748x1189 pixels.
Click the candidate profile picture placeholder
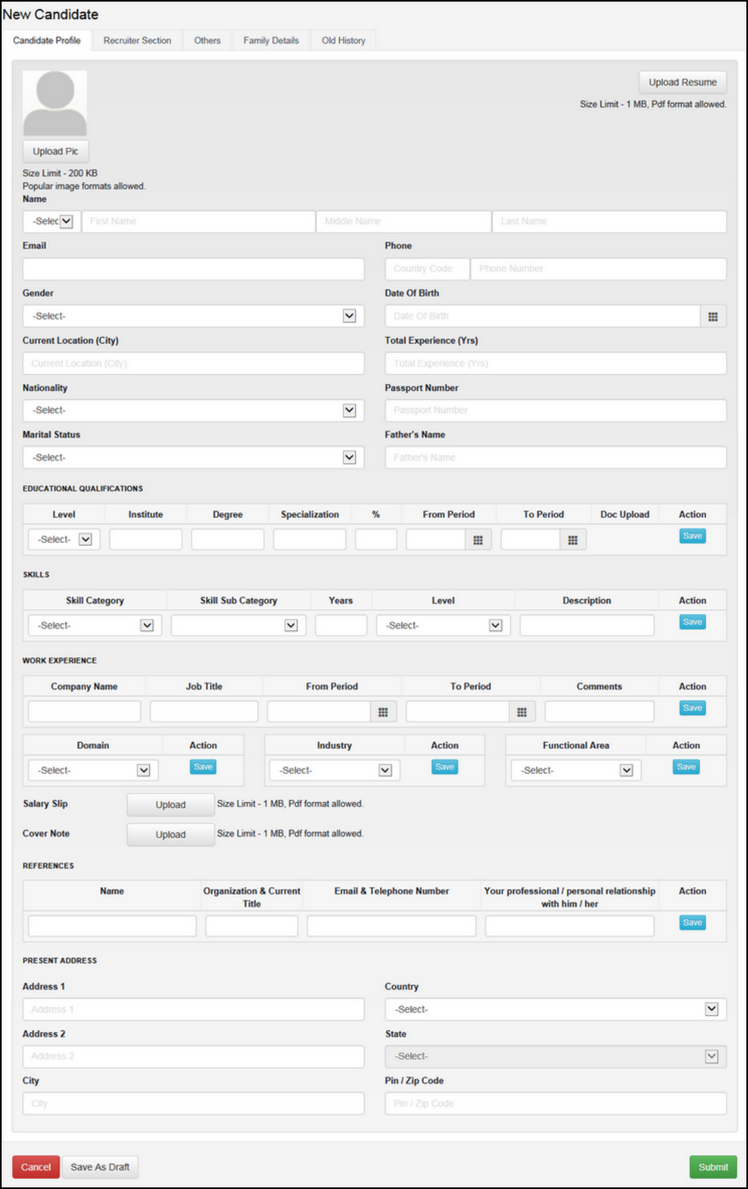coord(55,103)
